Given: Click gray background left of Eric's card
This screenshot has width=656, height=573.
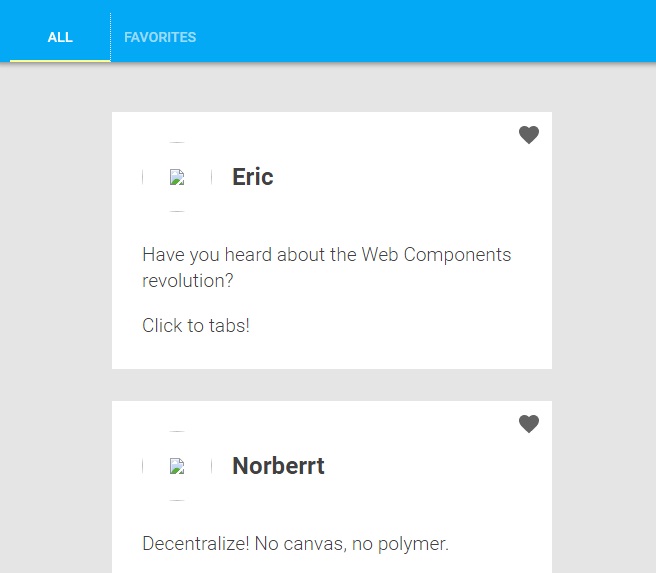Looking at the screenshot, I should (55, 240).
